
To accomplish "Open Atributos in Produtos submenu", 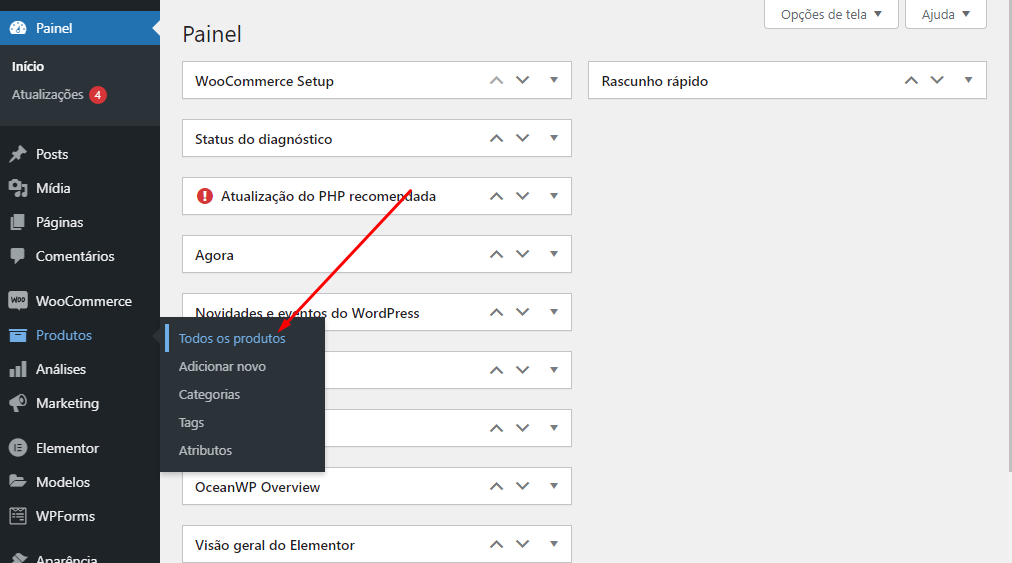I will pyautogui.click(x=205, y=450).
